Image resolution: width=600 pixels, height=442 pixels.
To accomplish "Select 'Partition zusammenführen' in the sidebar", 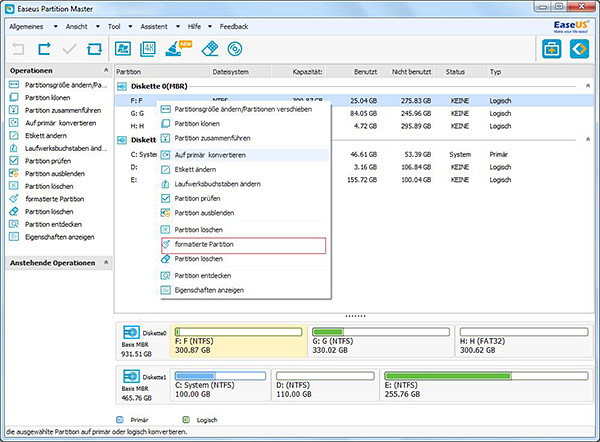I will pyautogui.click(x=55, y=110).
